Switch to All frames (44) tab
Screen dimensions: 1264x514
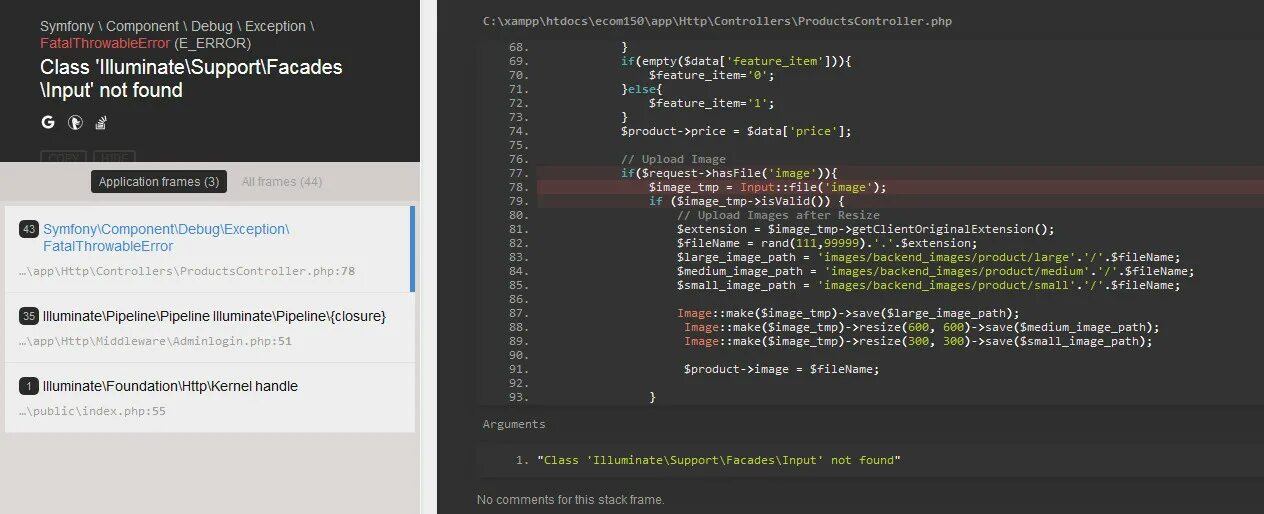(x=282, y=182)
